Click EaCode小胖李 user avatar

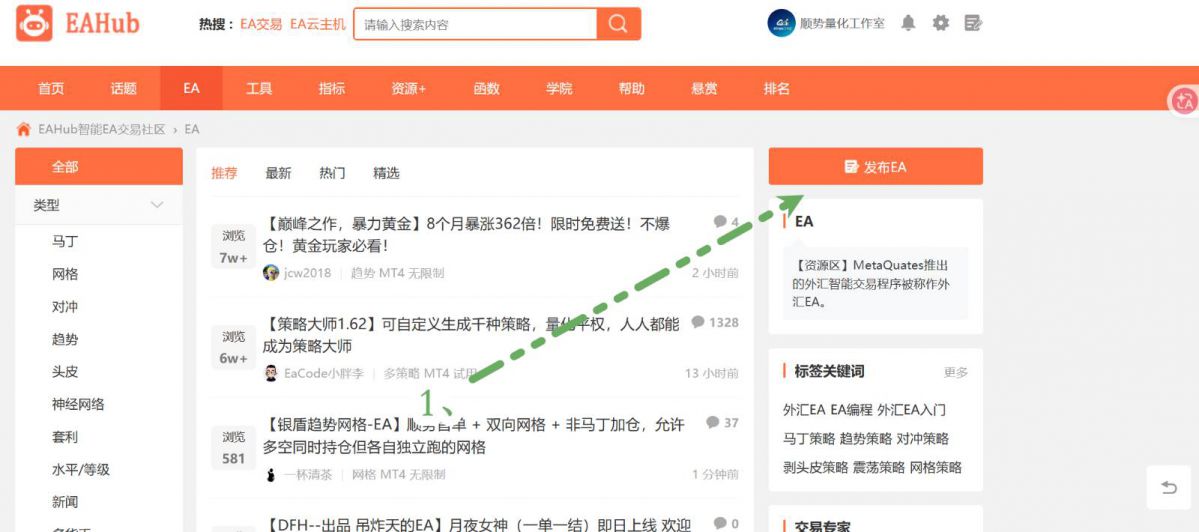pyautogui.click(x=271, y=373)
